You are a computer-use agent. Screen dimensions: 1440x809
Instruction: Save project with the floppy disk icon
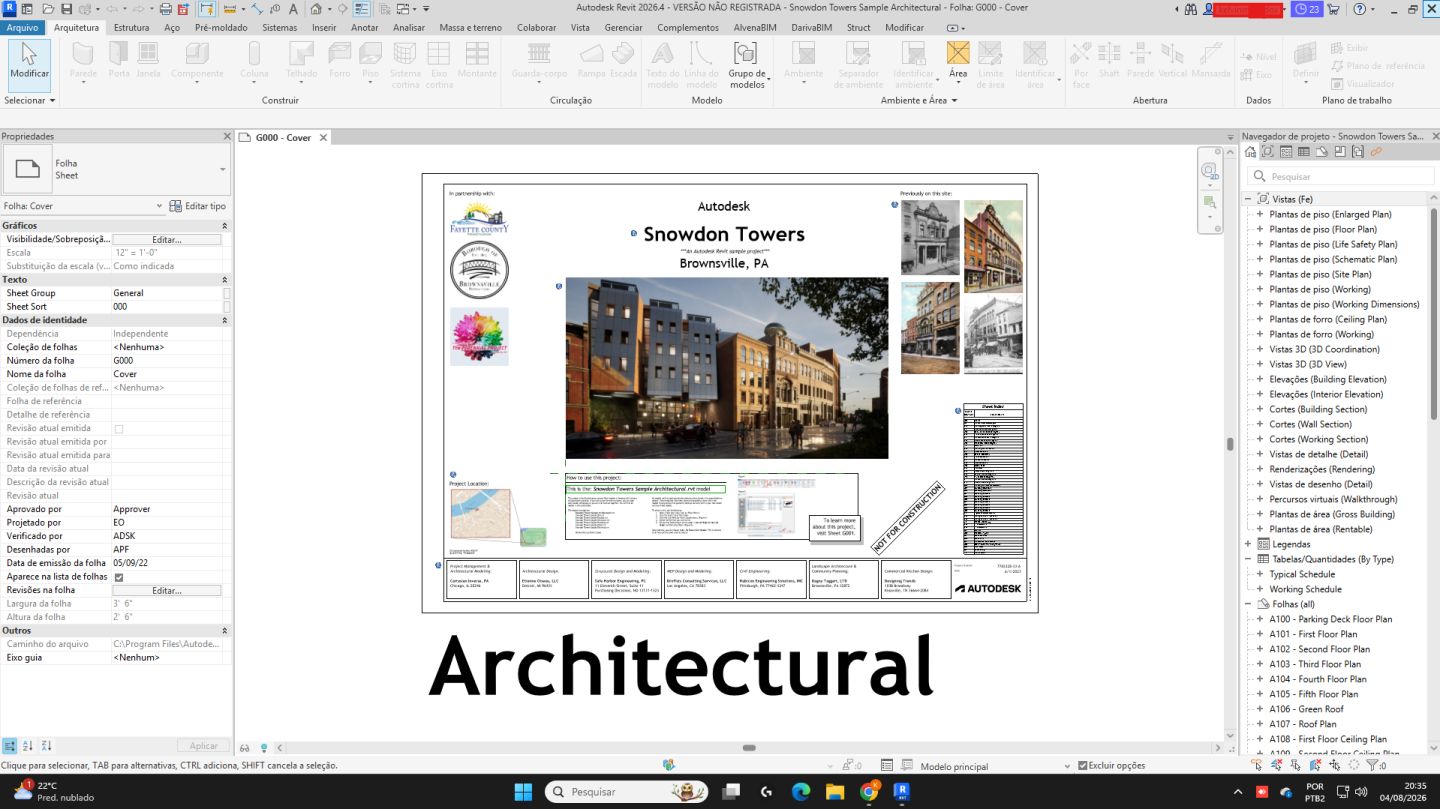click(x=66, y=9)
